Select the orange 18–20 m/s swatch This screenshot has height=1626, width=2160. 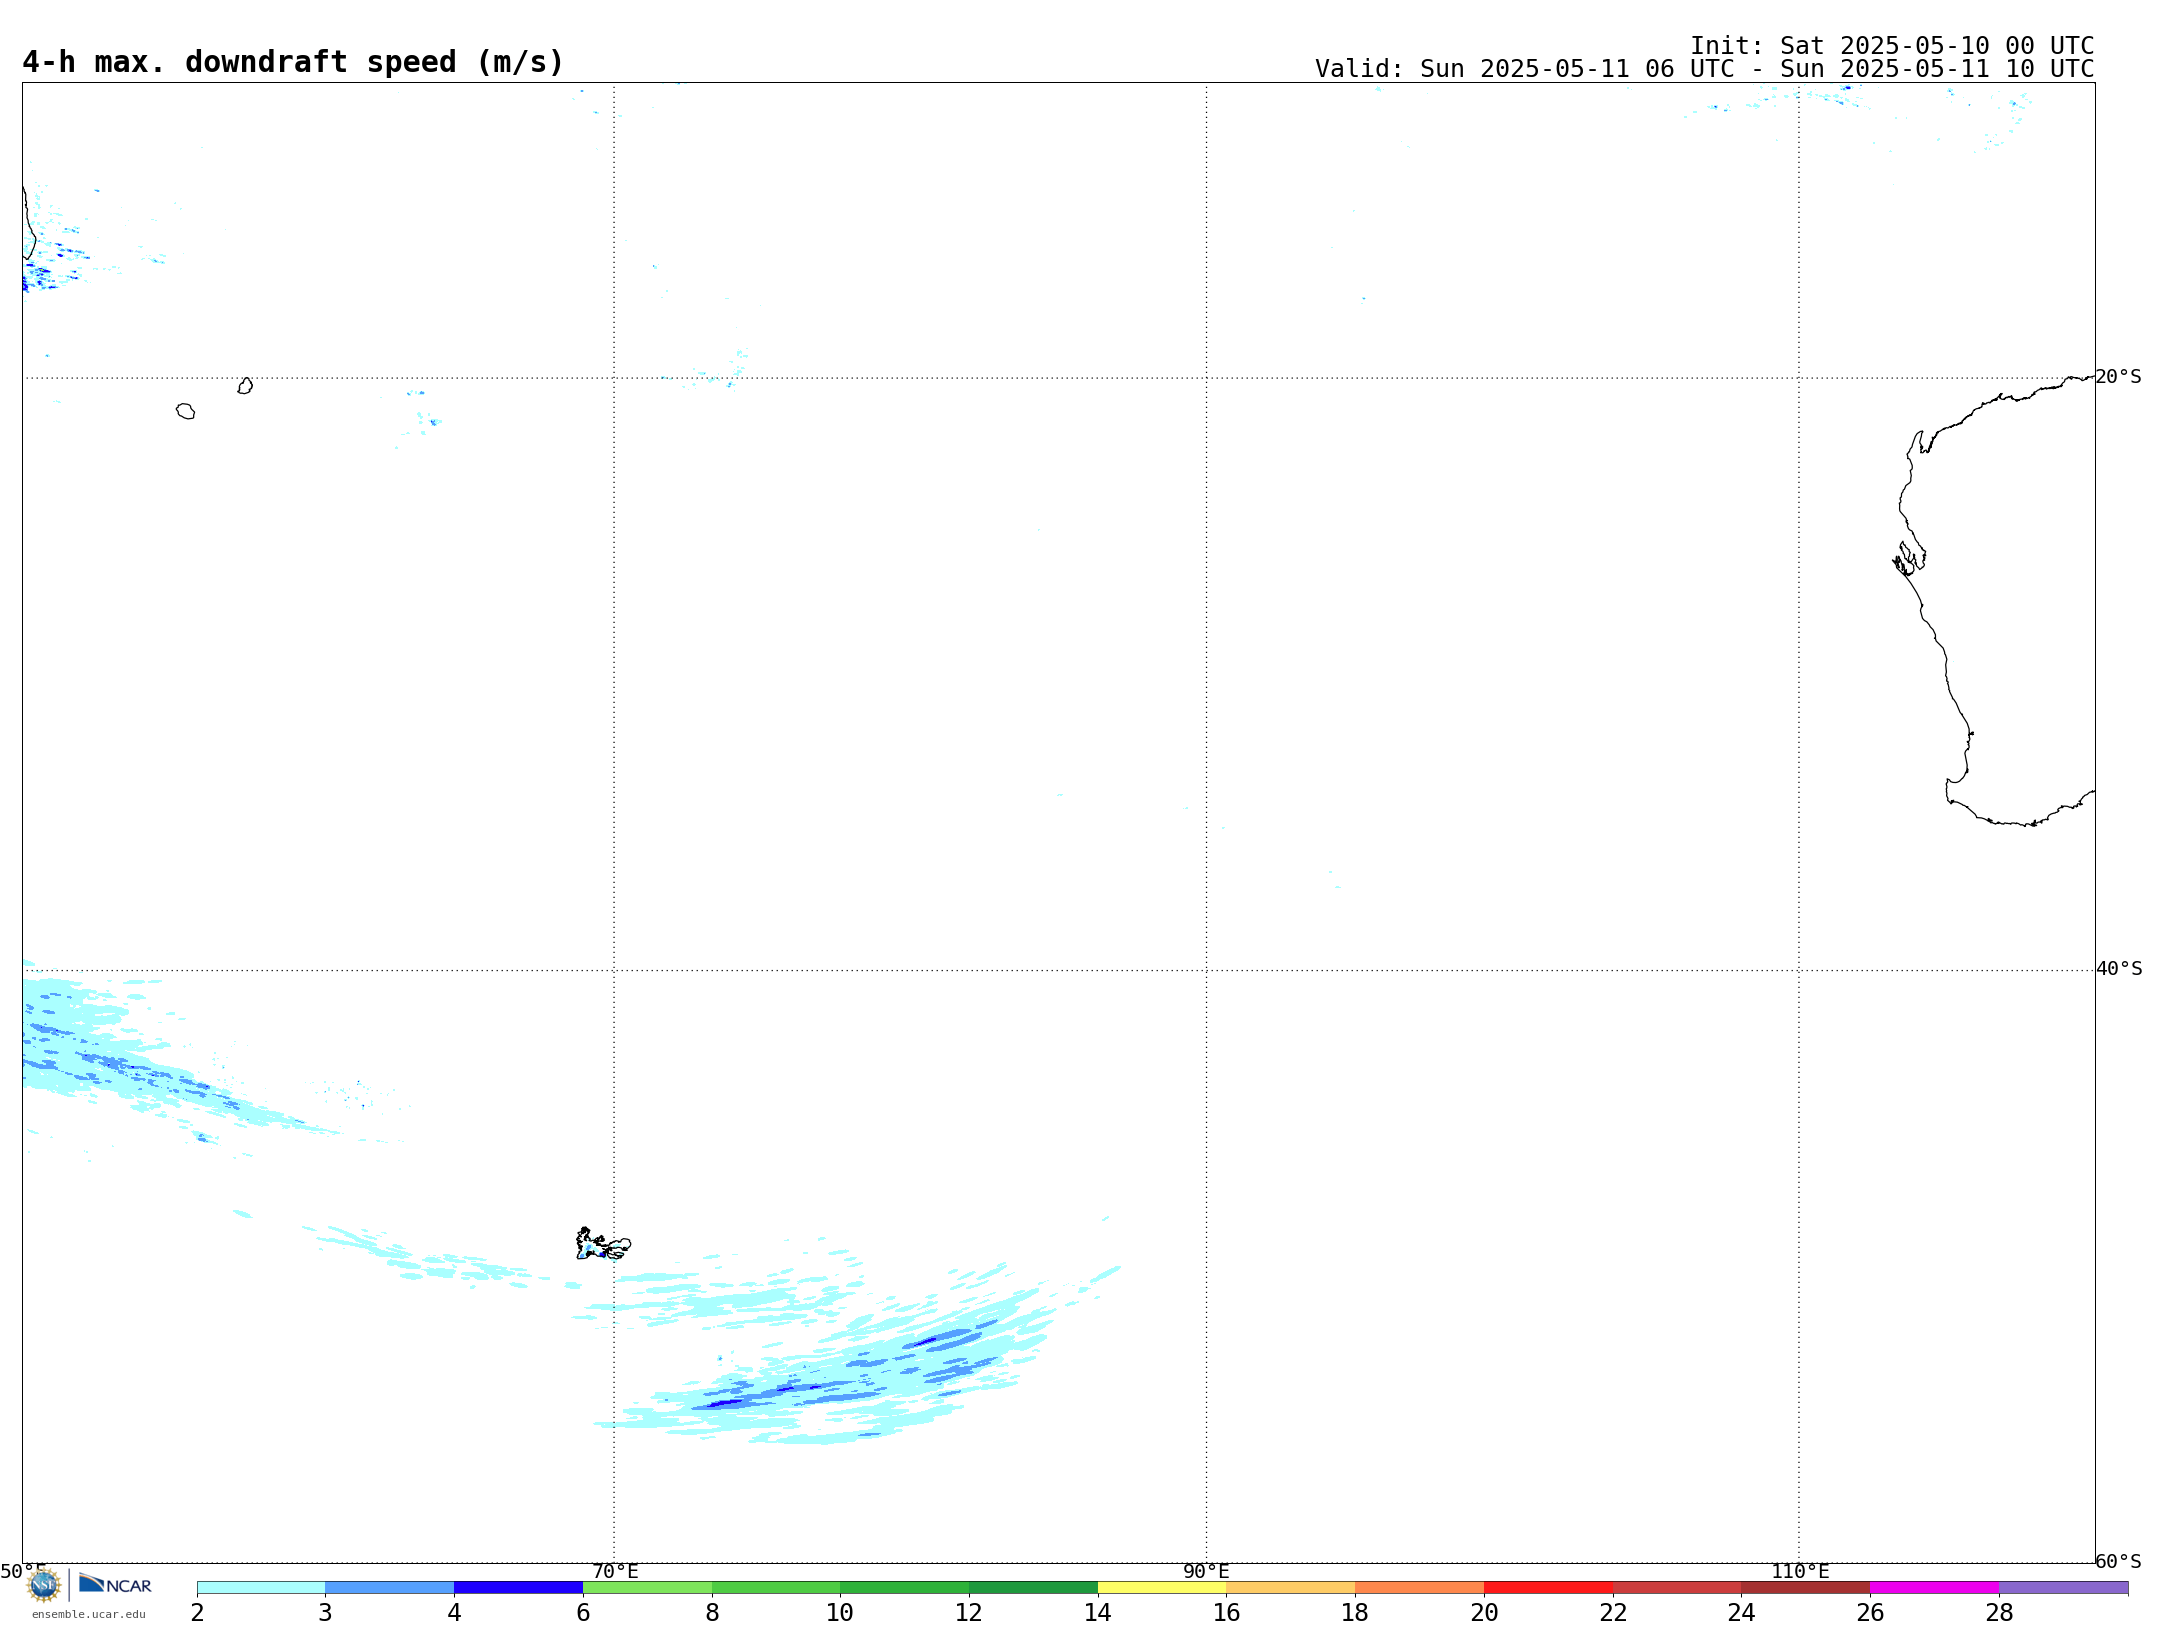(x=1419, y=1587)
